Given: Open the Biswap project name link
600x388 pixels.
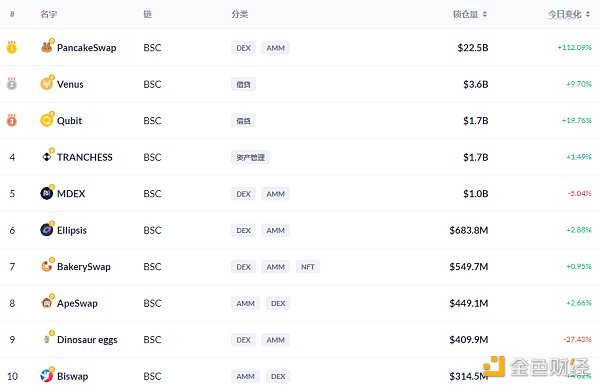Looking at the screenshot, I should pos(72,376).
